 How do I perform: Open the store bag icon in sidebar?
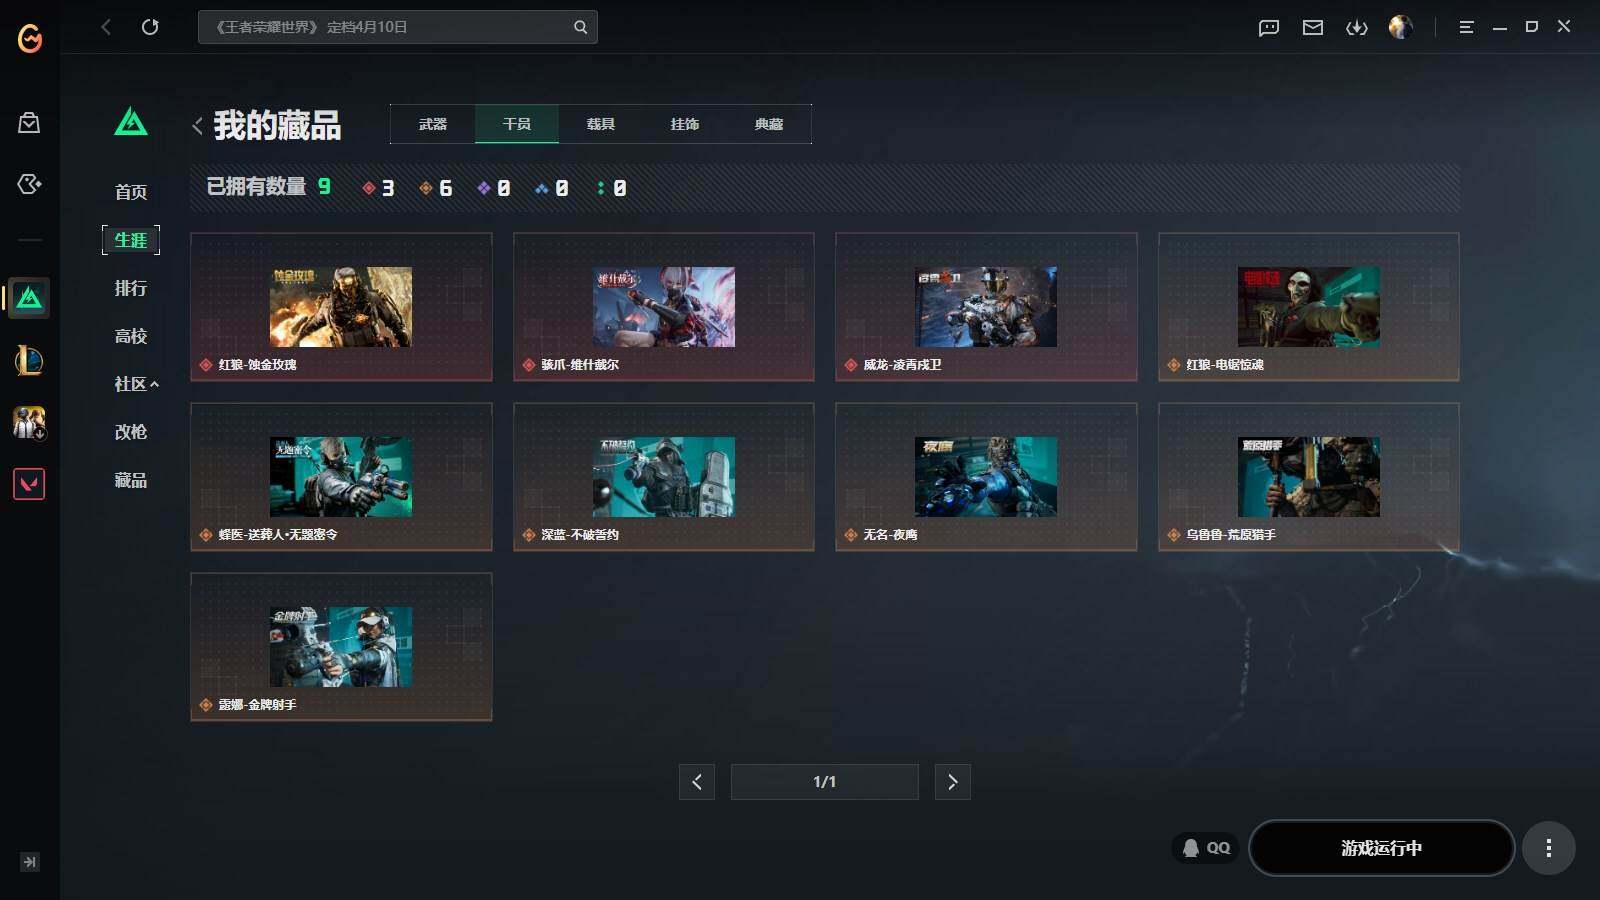point(29,123)
